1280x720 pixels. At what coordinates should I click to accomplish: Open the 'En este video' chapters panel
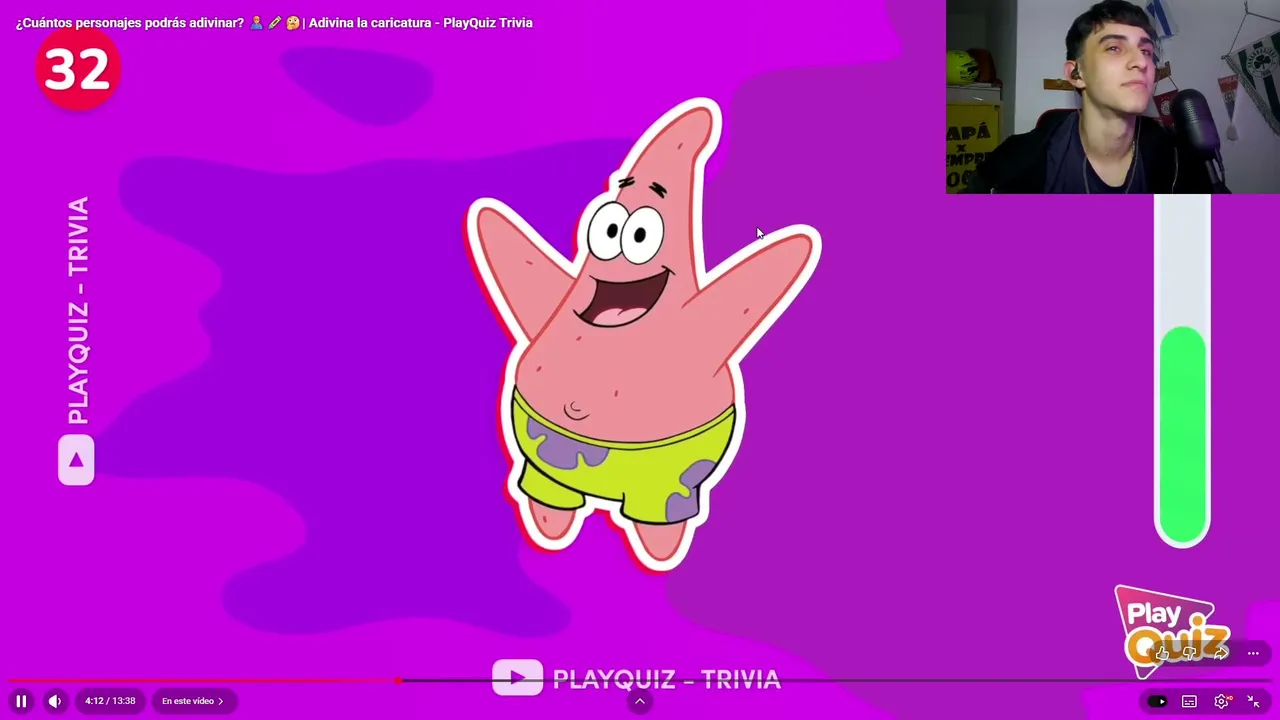coord(193,701)
